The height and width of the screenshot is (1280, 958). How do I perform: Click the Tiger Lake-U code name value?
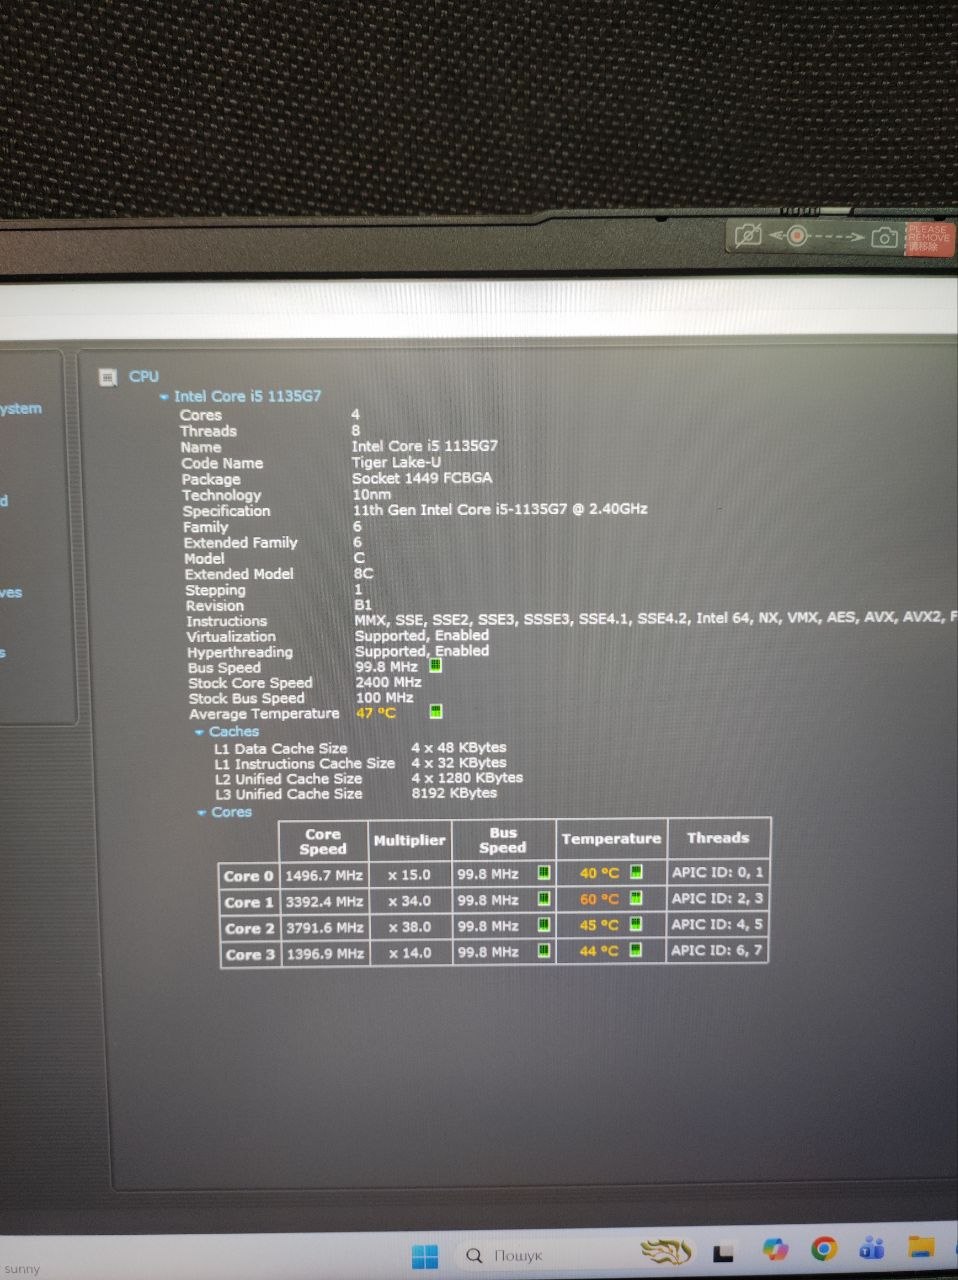point(396,462)
